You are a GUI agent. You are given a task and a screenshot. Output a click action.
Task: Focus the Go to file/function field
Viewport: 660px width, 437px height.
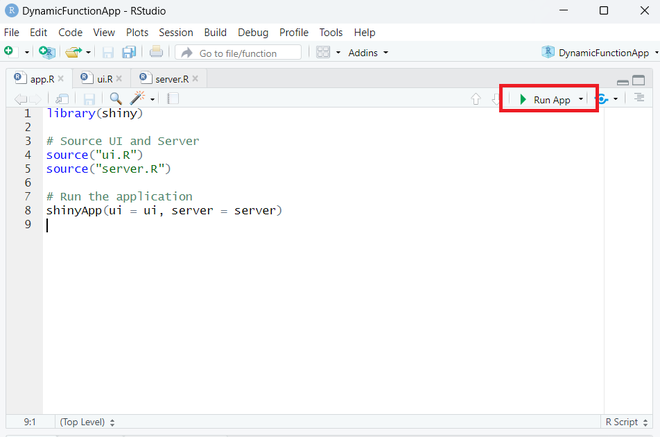click(x=238, y=53)
